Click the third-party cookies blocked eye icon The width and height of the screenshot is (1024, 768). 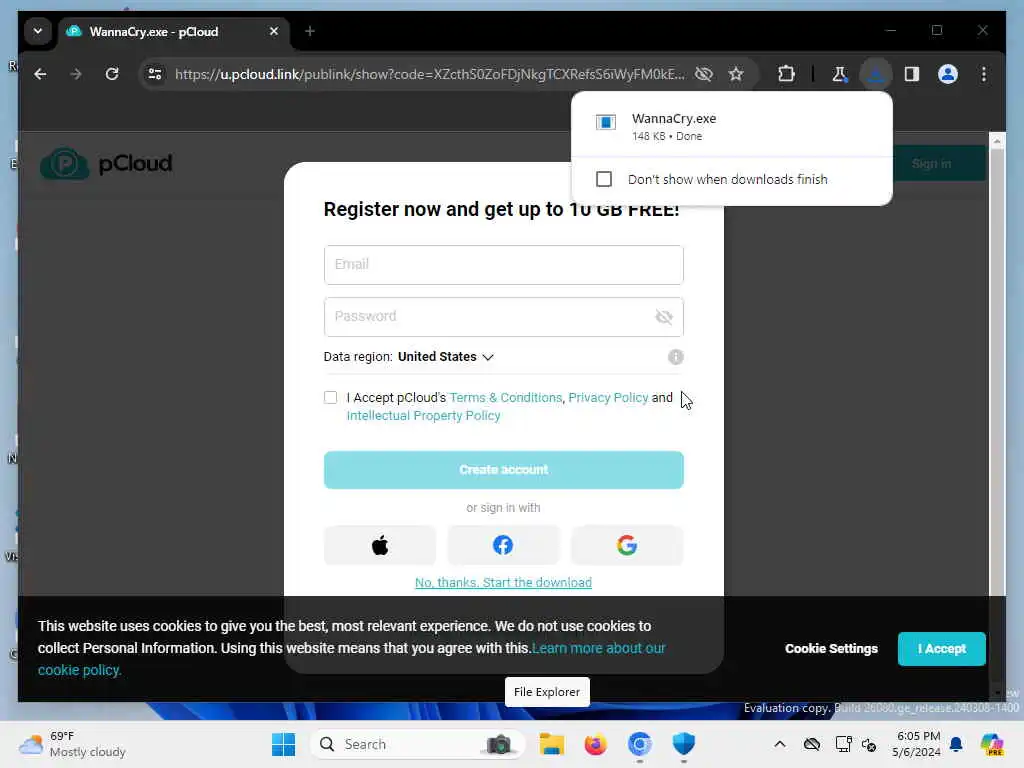point(703,74)
